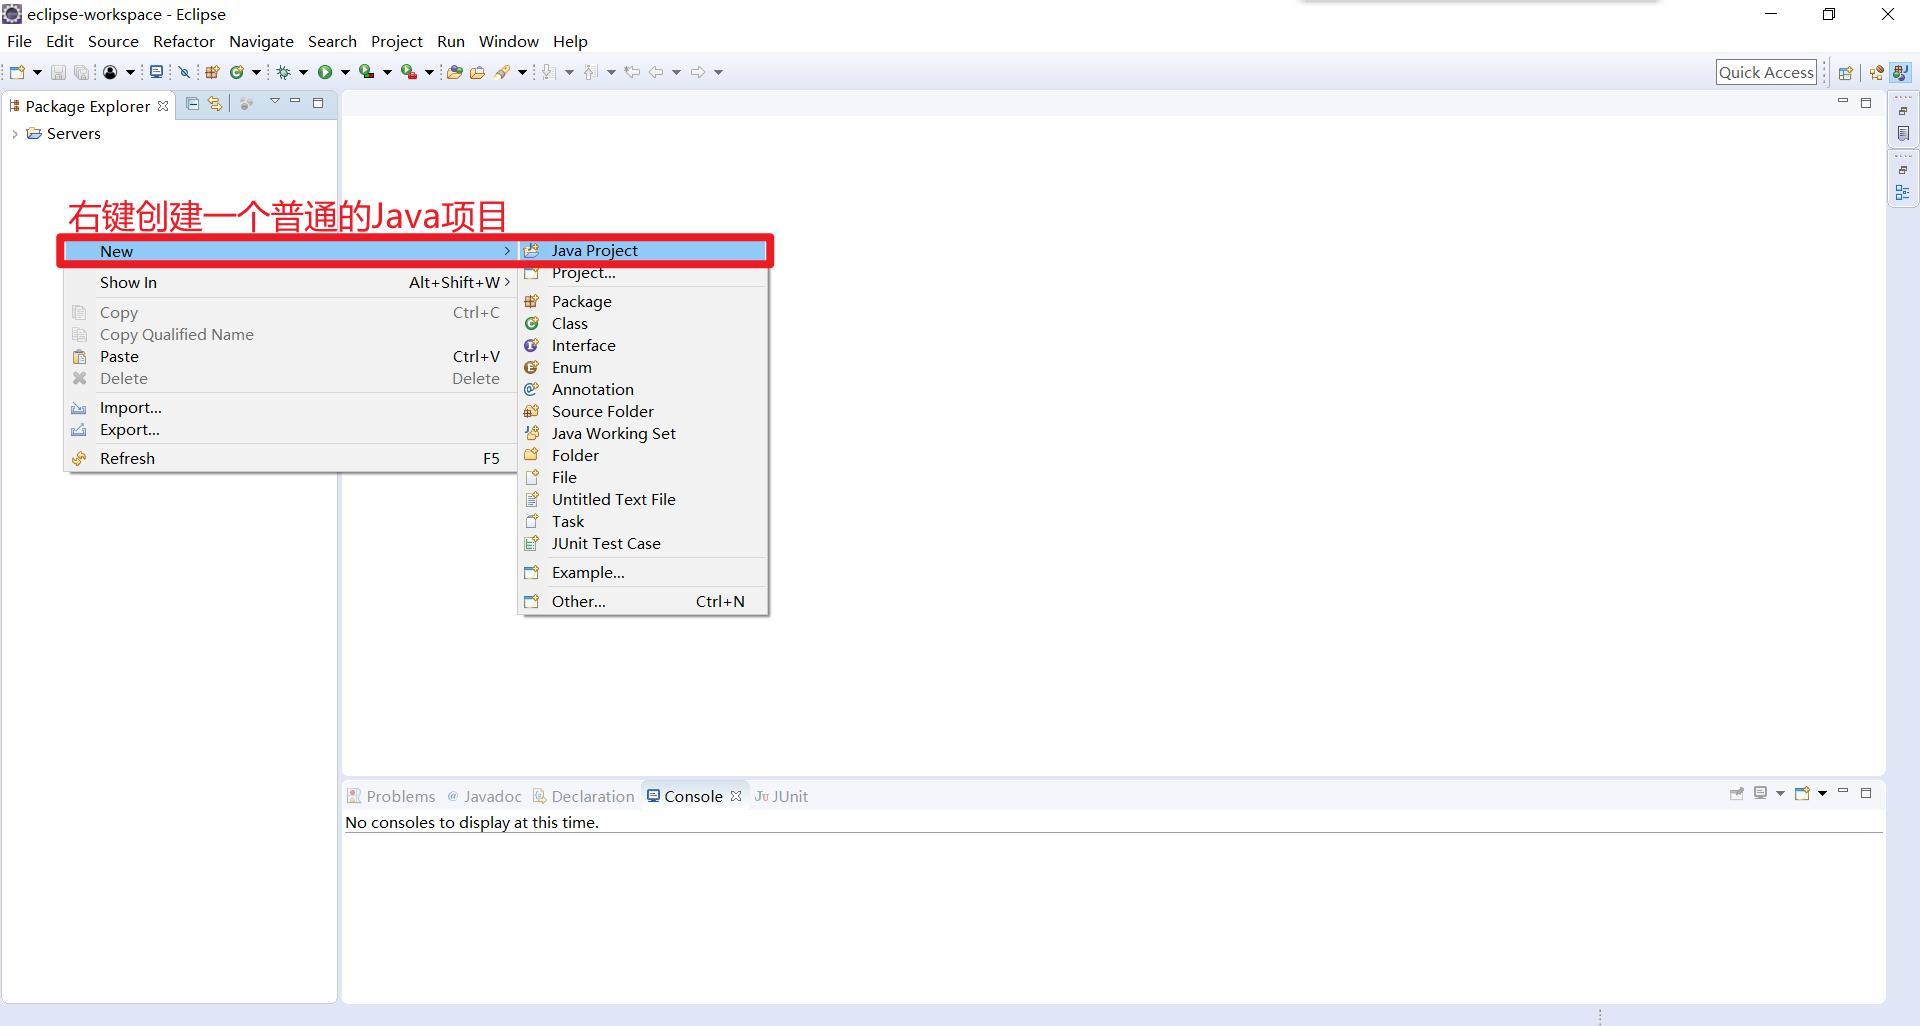
Task: Switch to the Declaration tab
Action: [x=584, y=796]
